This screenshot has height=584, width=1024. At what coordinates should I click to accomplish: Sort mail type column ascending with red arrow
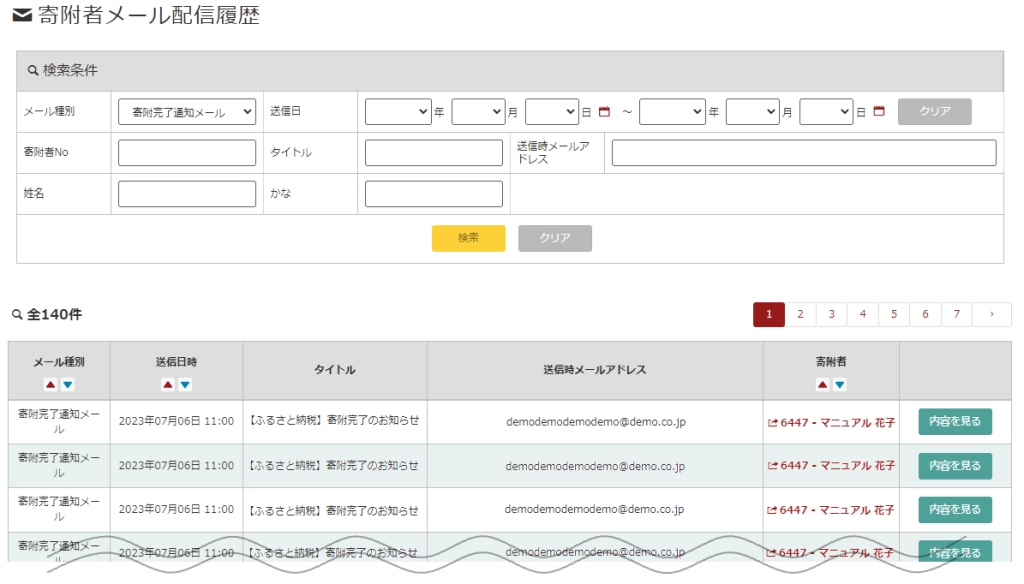(x=50, y=385)
